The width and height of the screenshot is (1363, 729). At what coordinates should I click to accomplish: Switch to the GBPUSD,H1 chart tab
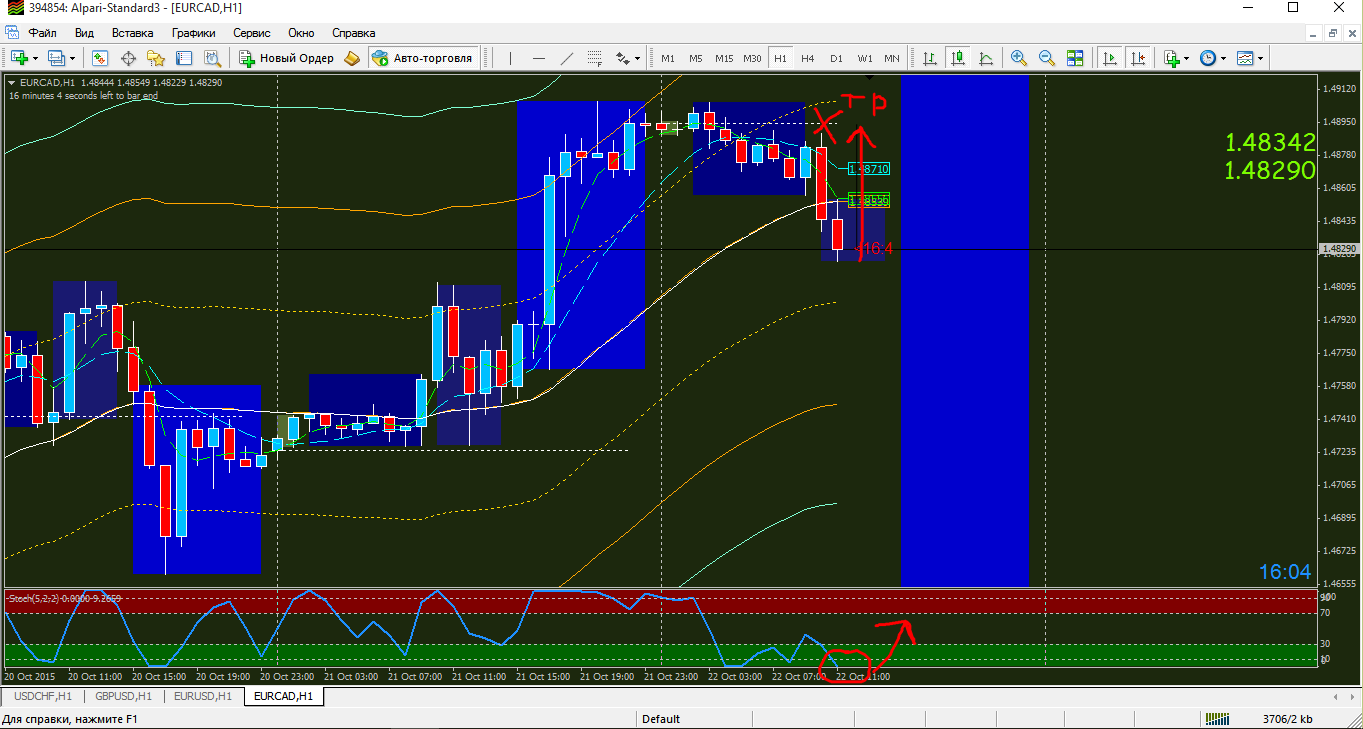coord(123,696)
